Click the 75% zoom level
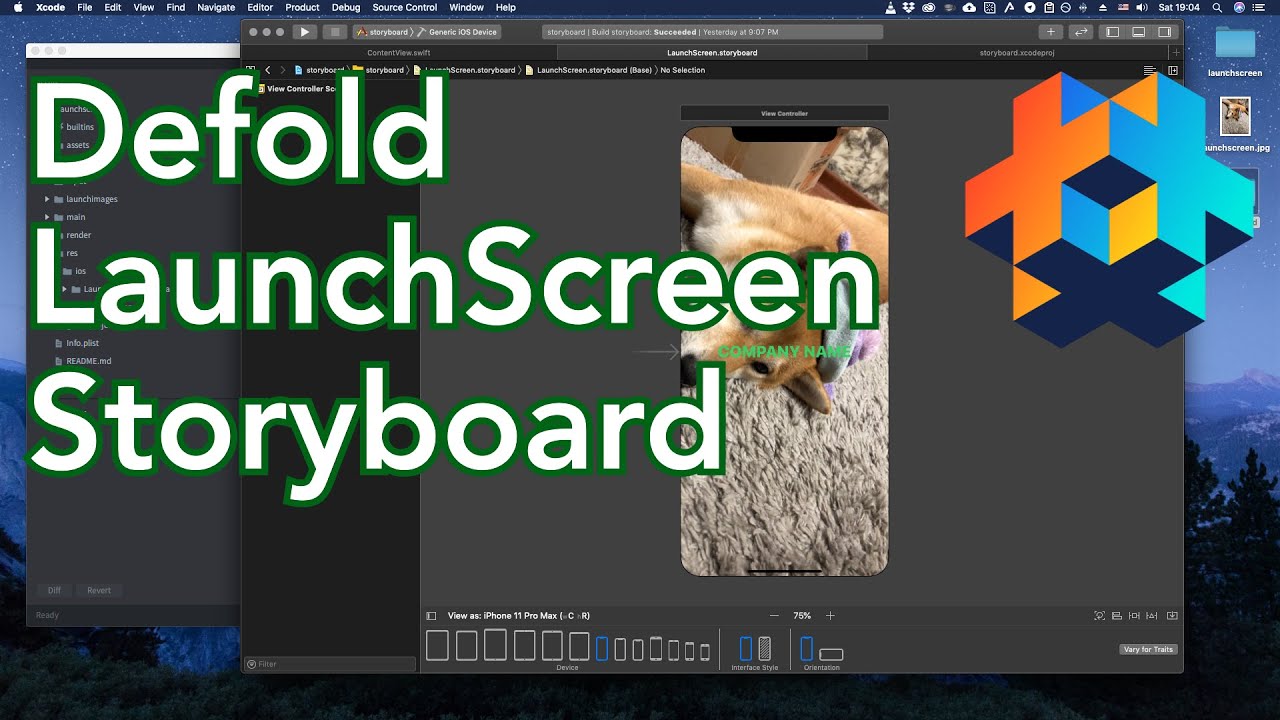 [802, 616]
